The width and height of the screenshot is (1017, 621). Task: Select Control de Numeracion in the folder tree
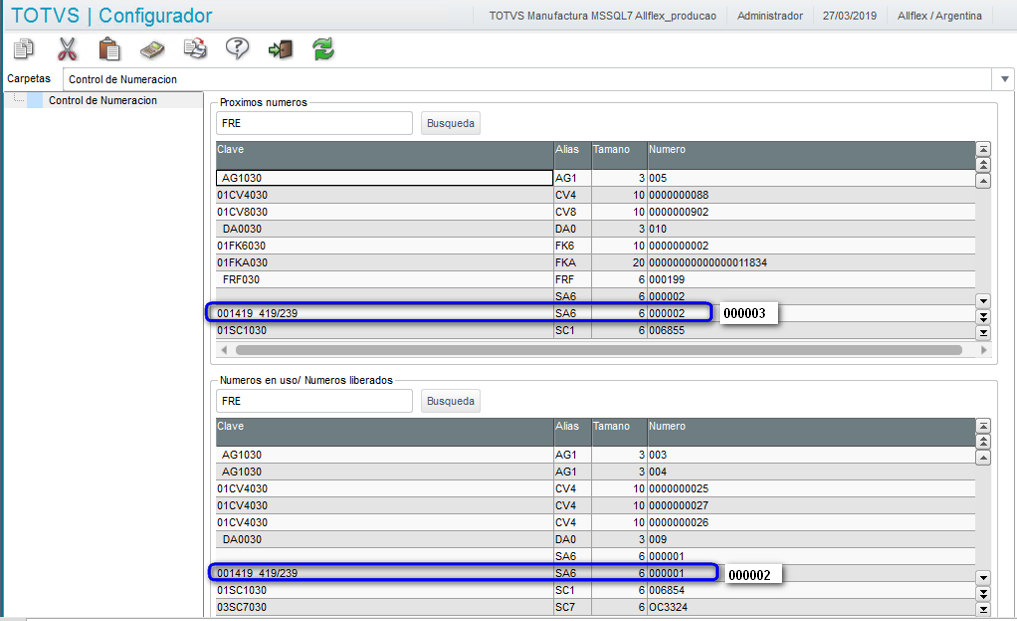coord(102,100)
